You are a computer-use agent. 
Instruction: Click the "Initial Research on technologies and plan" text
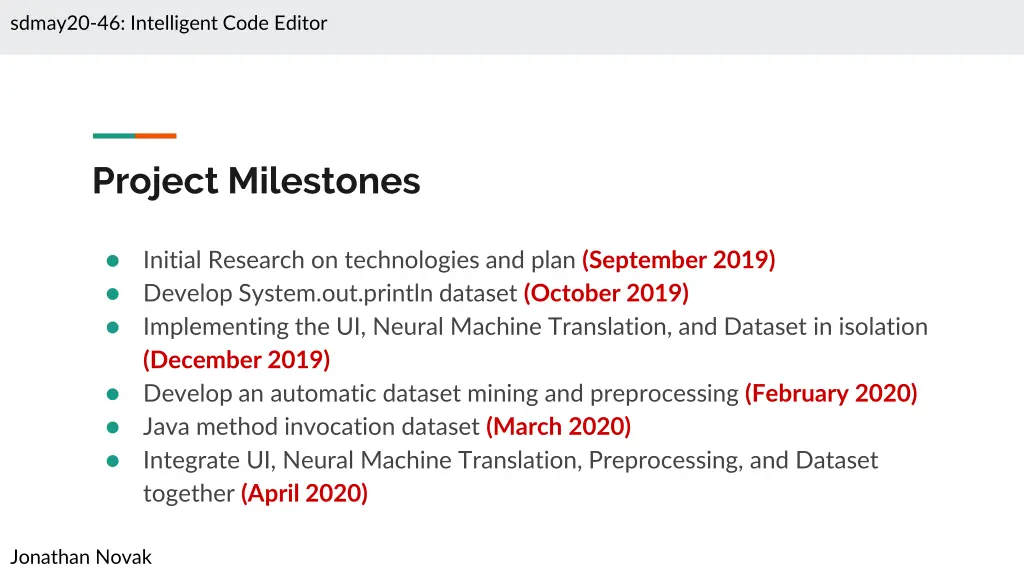(360, 260)
